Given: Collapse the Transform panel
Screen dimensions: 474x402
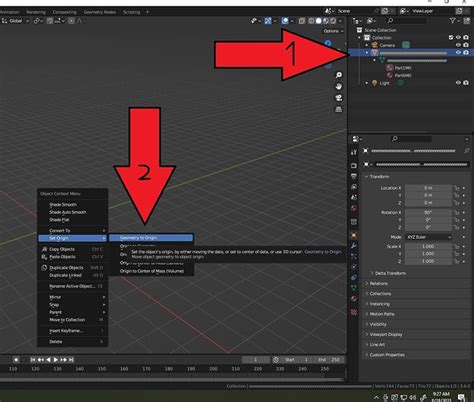Looking at the screenshot, I should tap(379, 177).
